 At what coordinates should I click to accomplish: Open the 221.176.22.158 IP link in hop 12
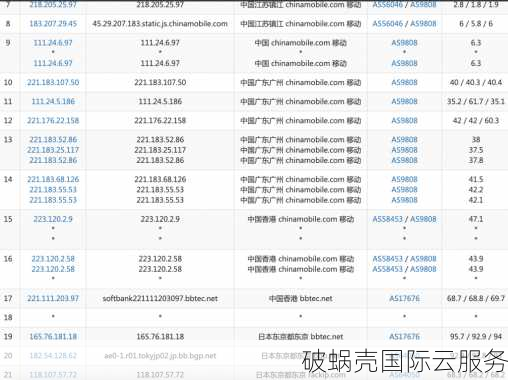click(53, 121)
